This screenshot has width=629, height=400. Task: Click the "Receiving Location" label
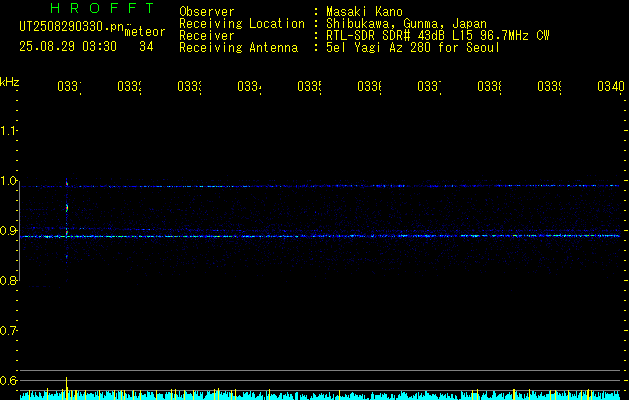tap(242, 24)
